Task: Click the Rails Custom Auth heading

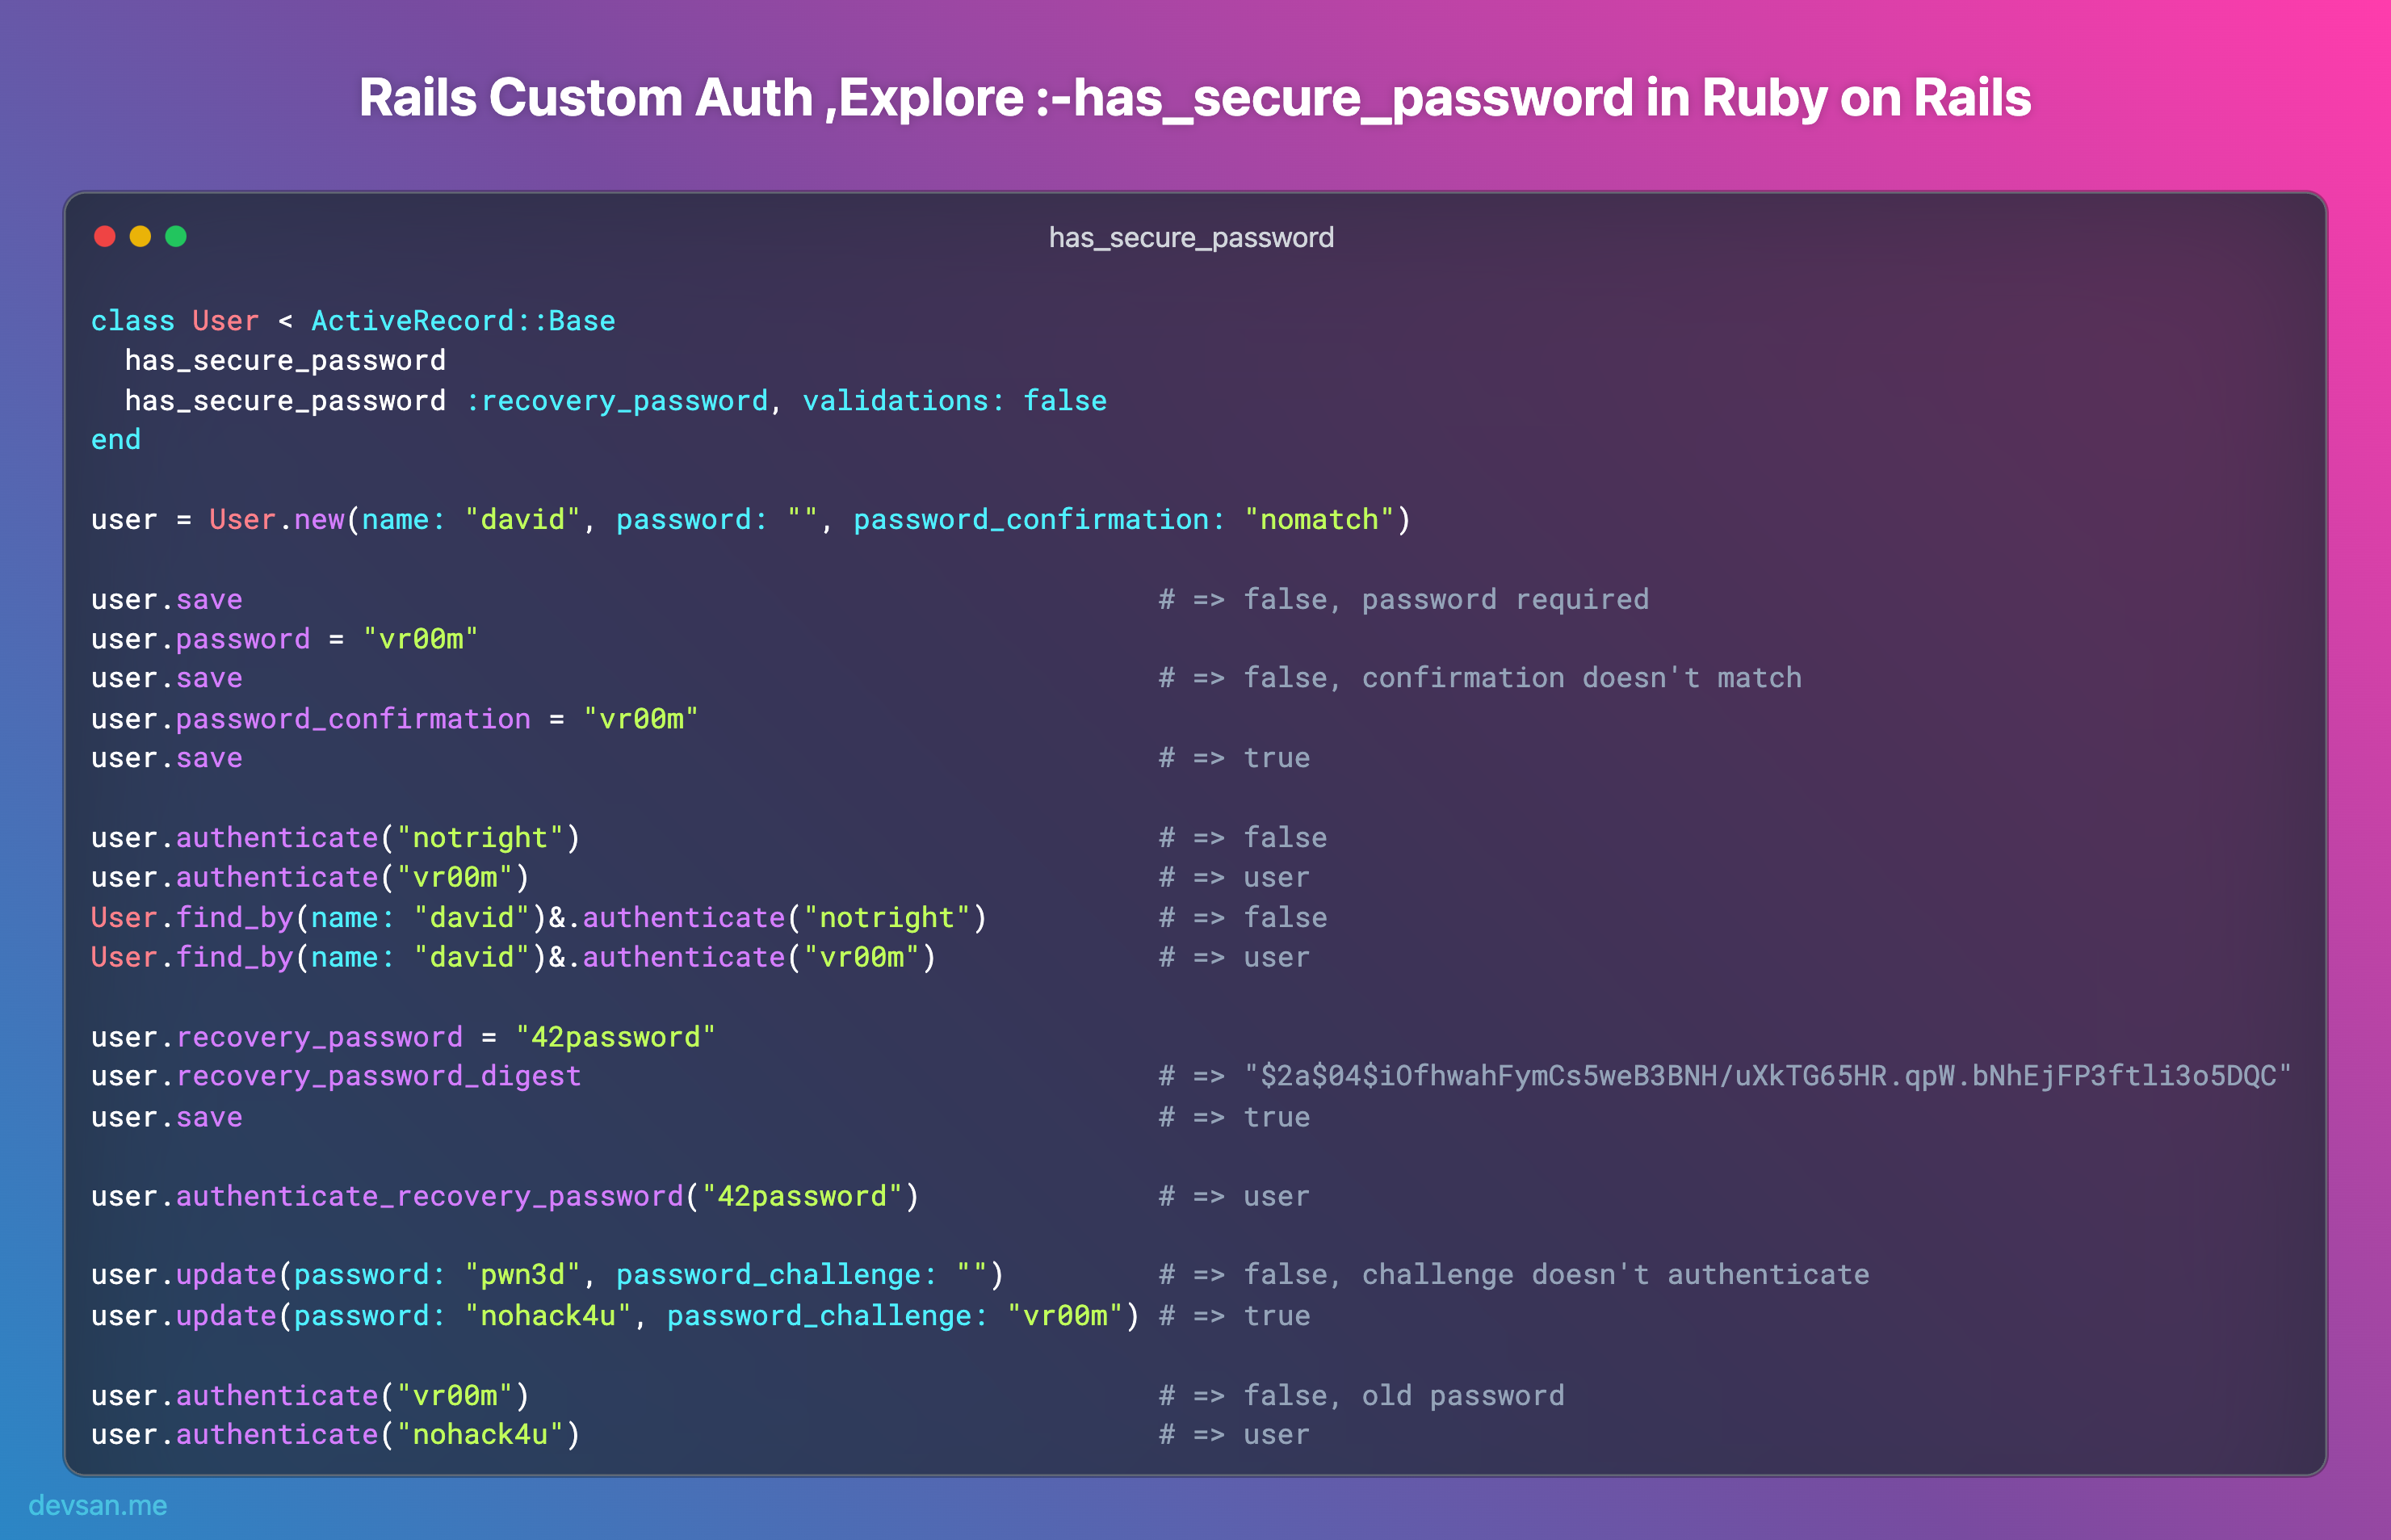Action: coord(1195,98)
